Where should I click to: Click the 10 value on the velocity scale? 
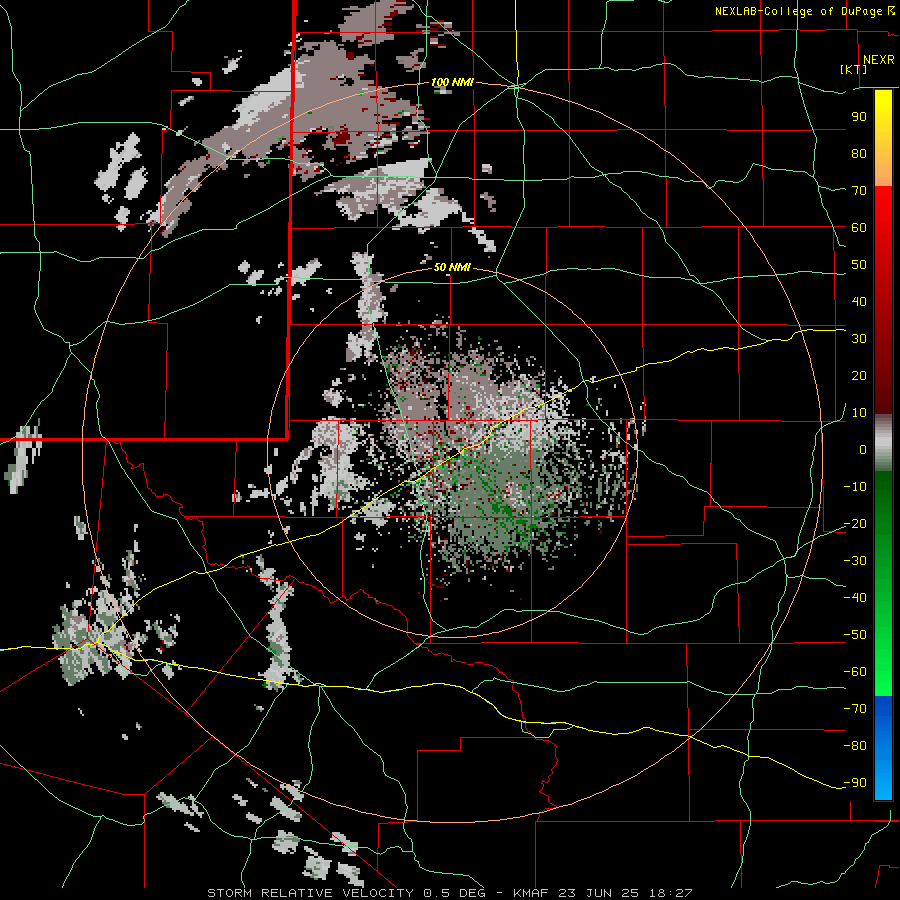click(859, 413)
